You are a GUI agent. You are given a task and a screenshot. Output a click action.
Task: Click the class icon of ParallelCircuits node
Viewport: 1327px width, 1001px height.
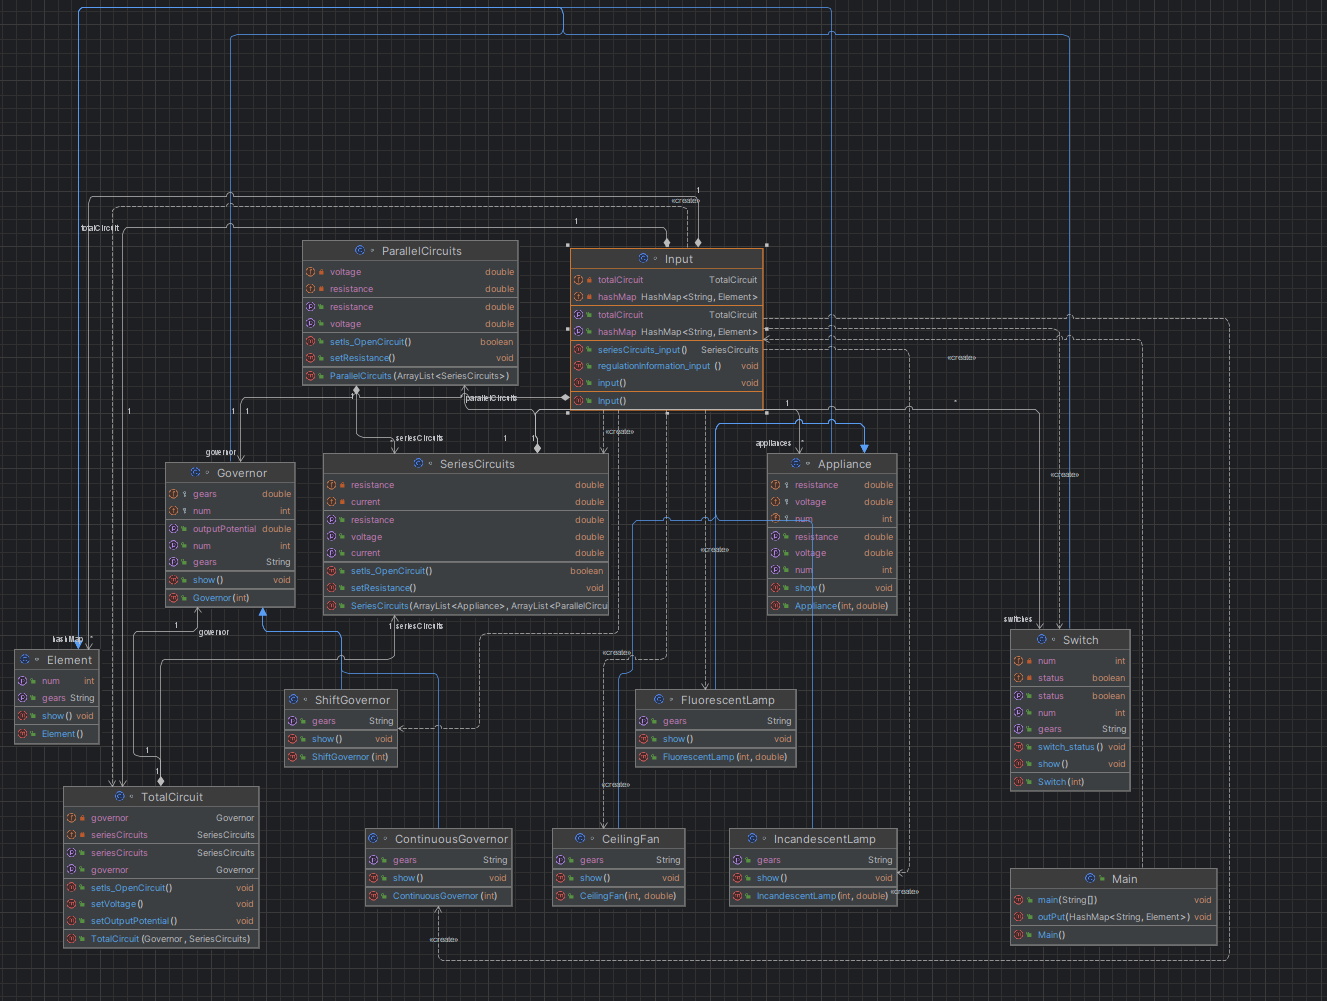(360, 250)
